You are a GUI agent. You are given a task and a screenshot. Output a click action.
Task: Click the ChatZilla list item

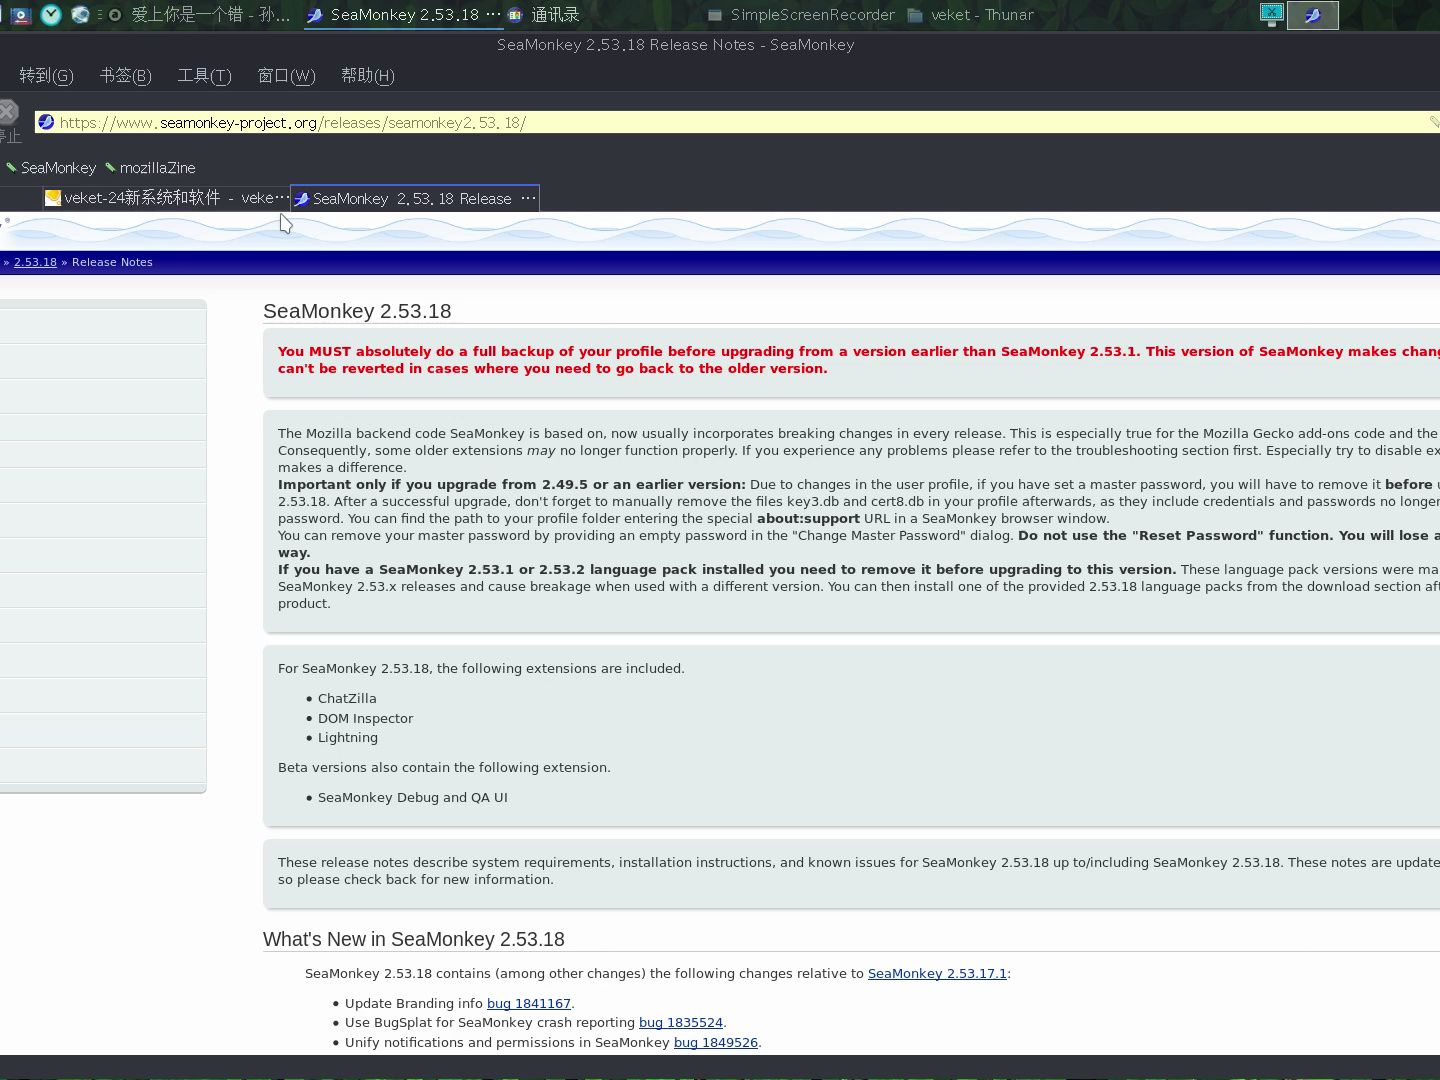[x=347, y=699]
